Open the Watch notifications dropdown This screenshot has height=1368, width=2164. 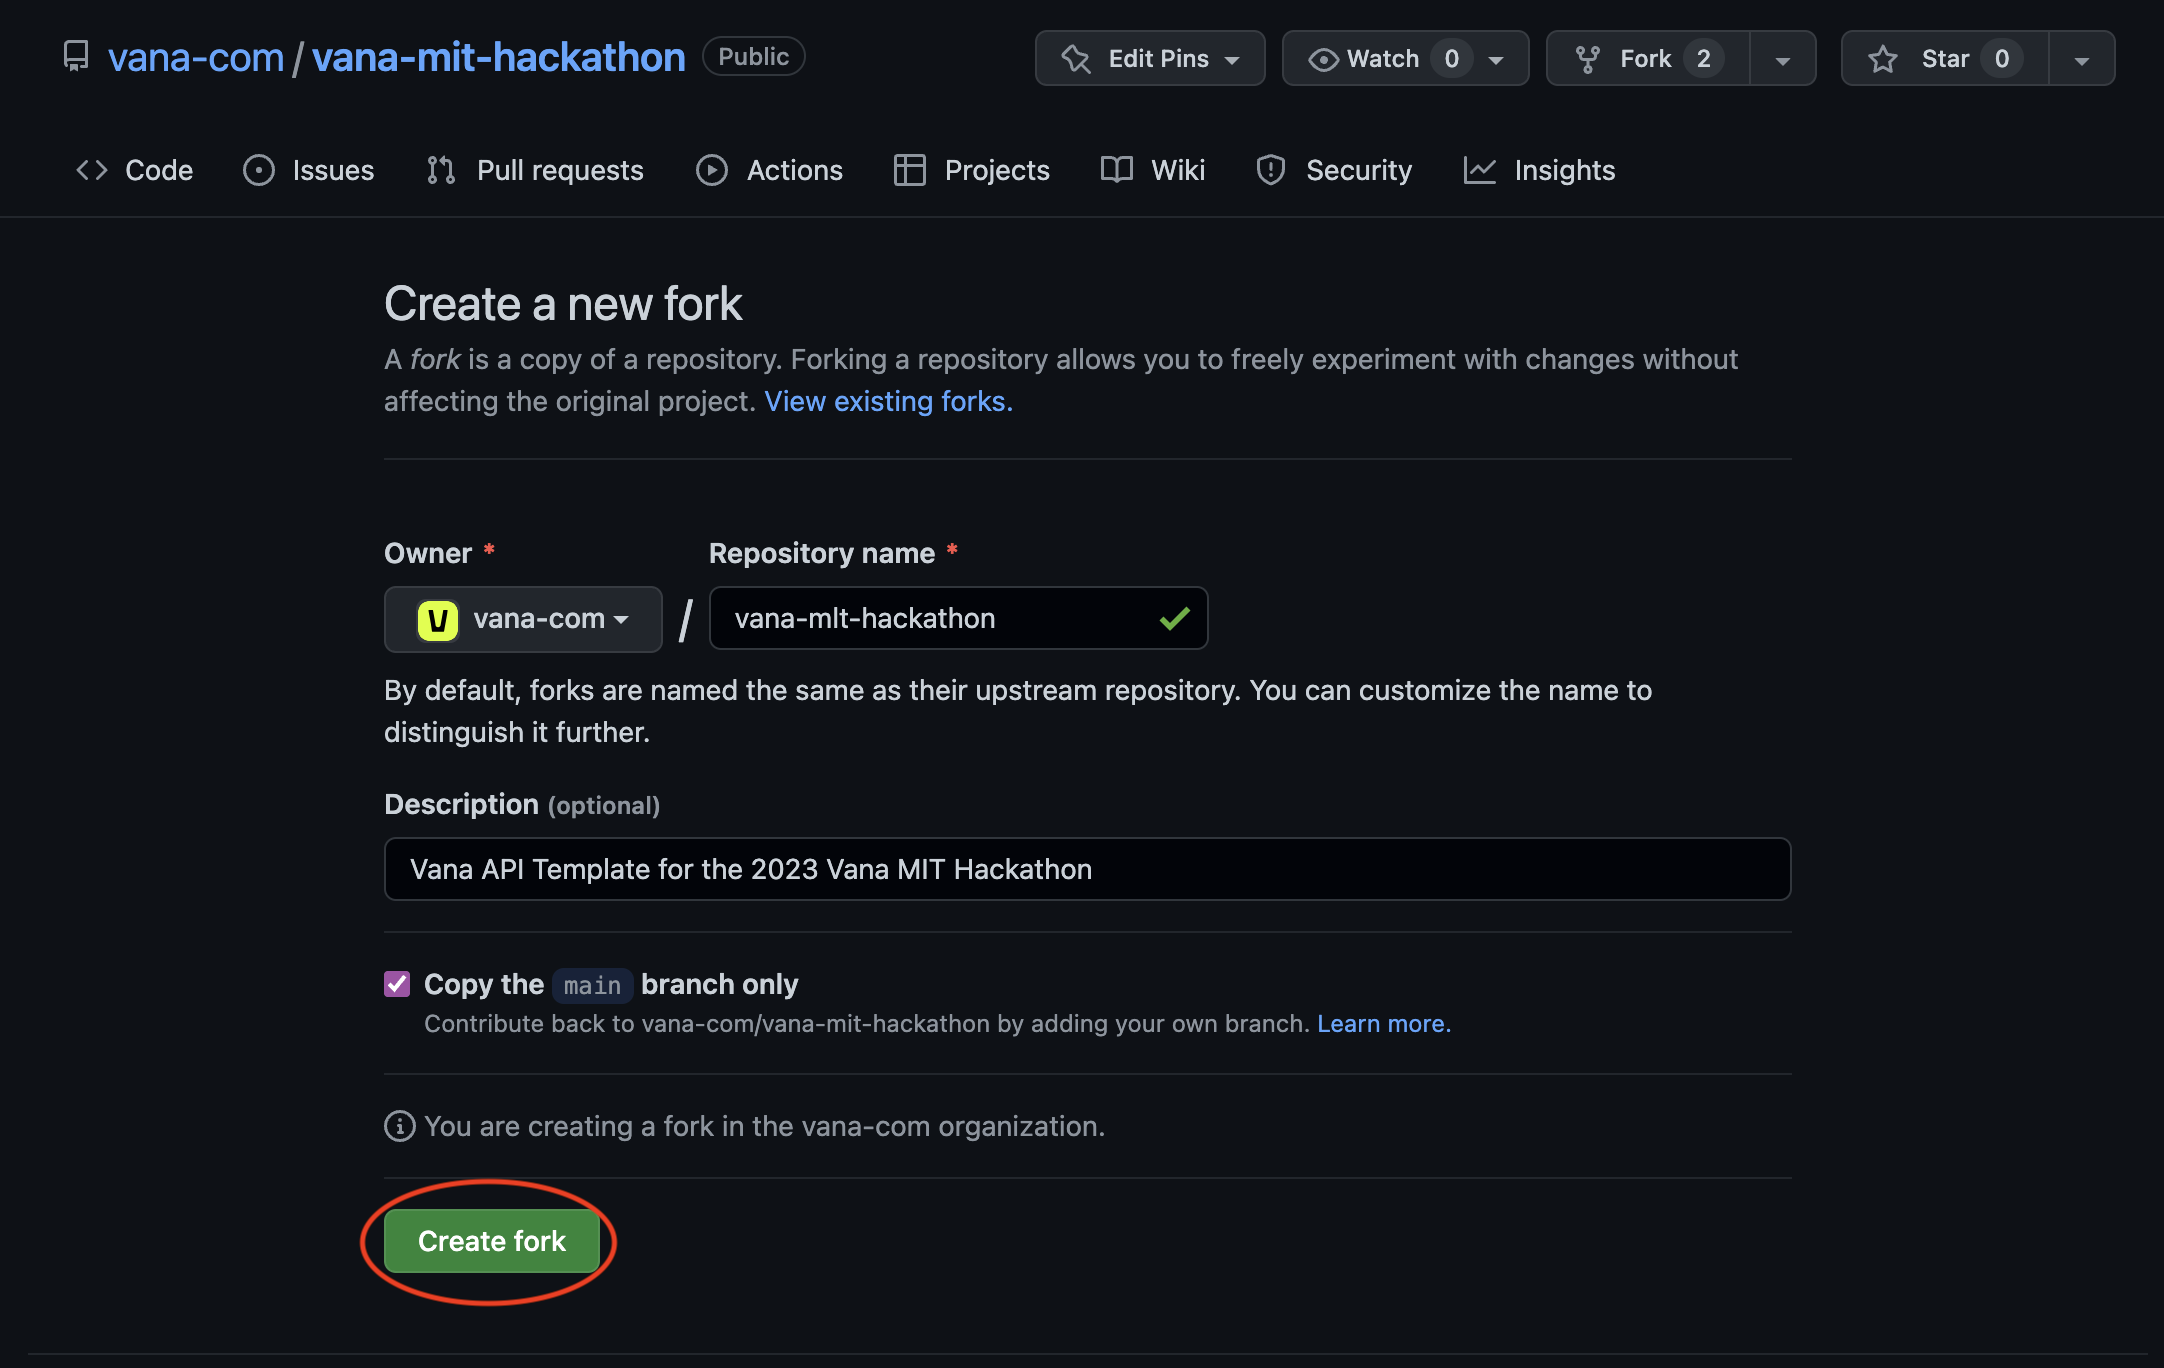(x=1496, y=60)
